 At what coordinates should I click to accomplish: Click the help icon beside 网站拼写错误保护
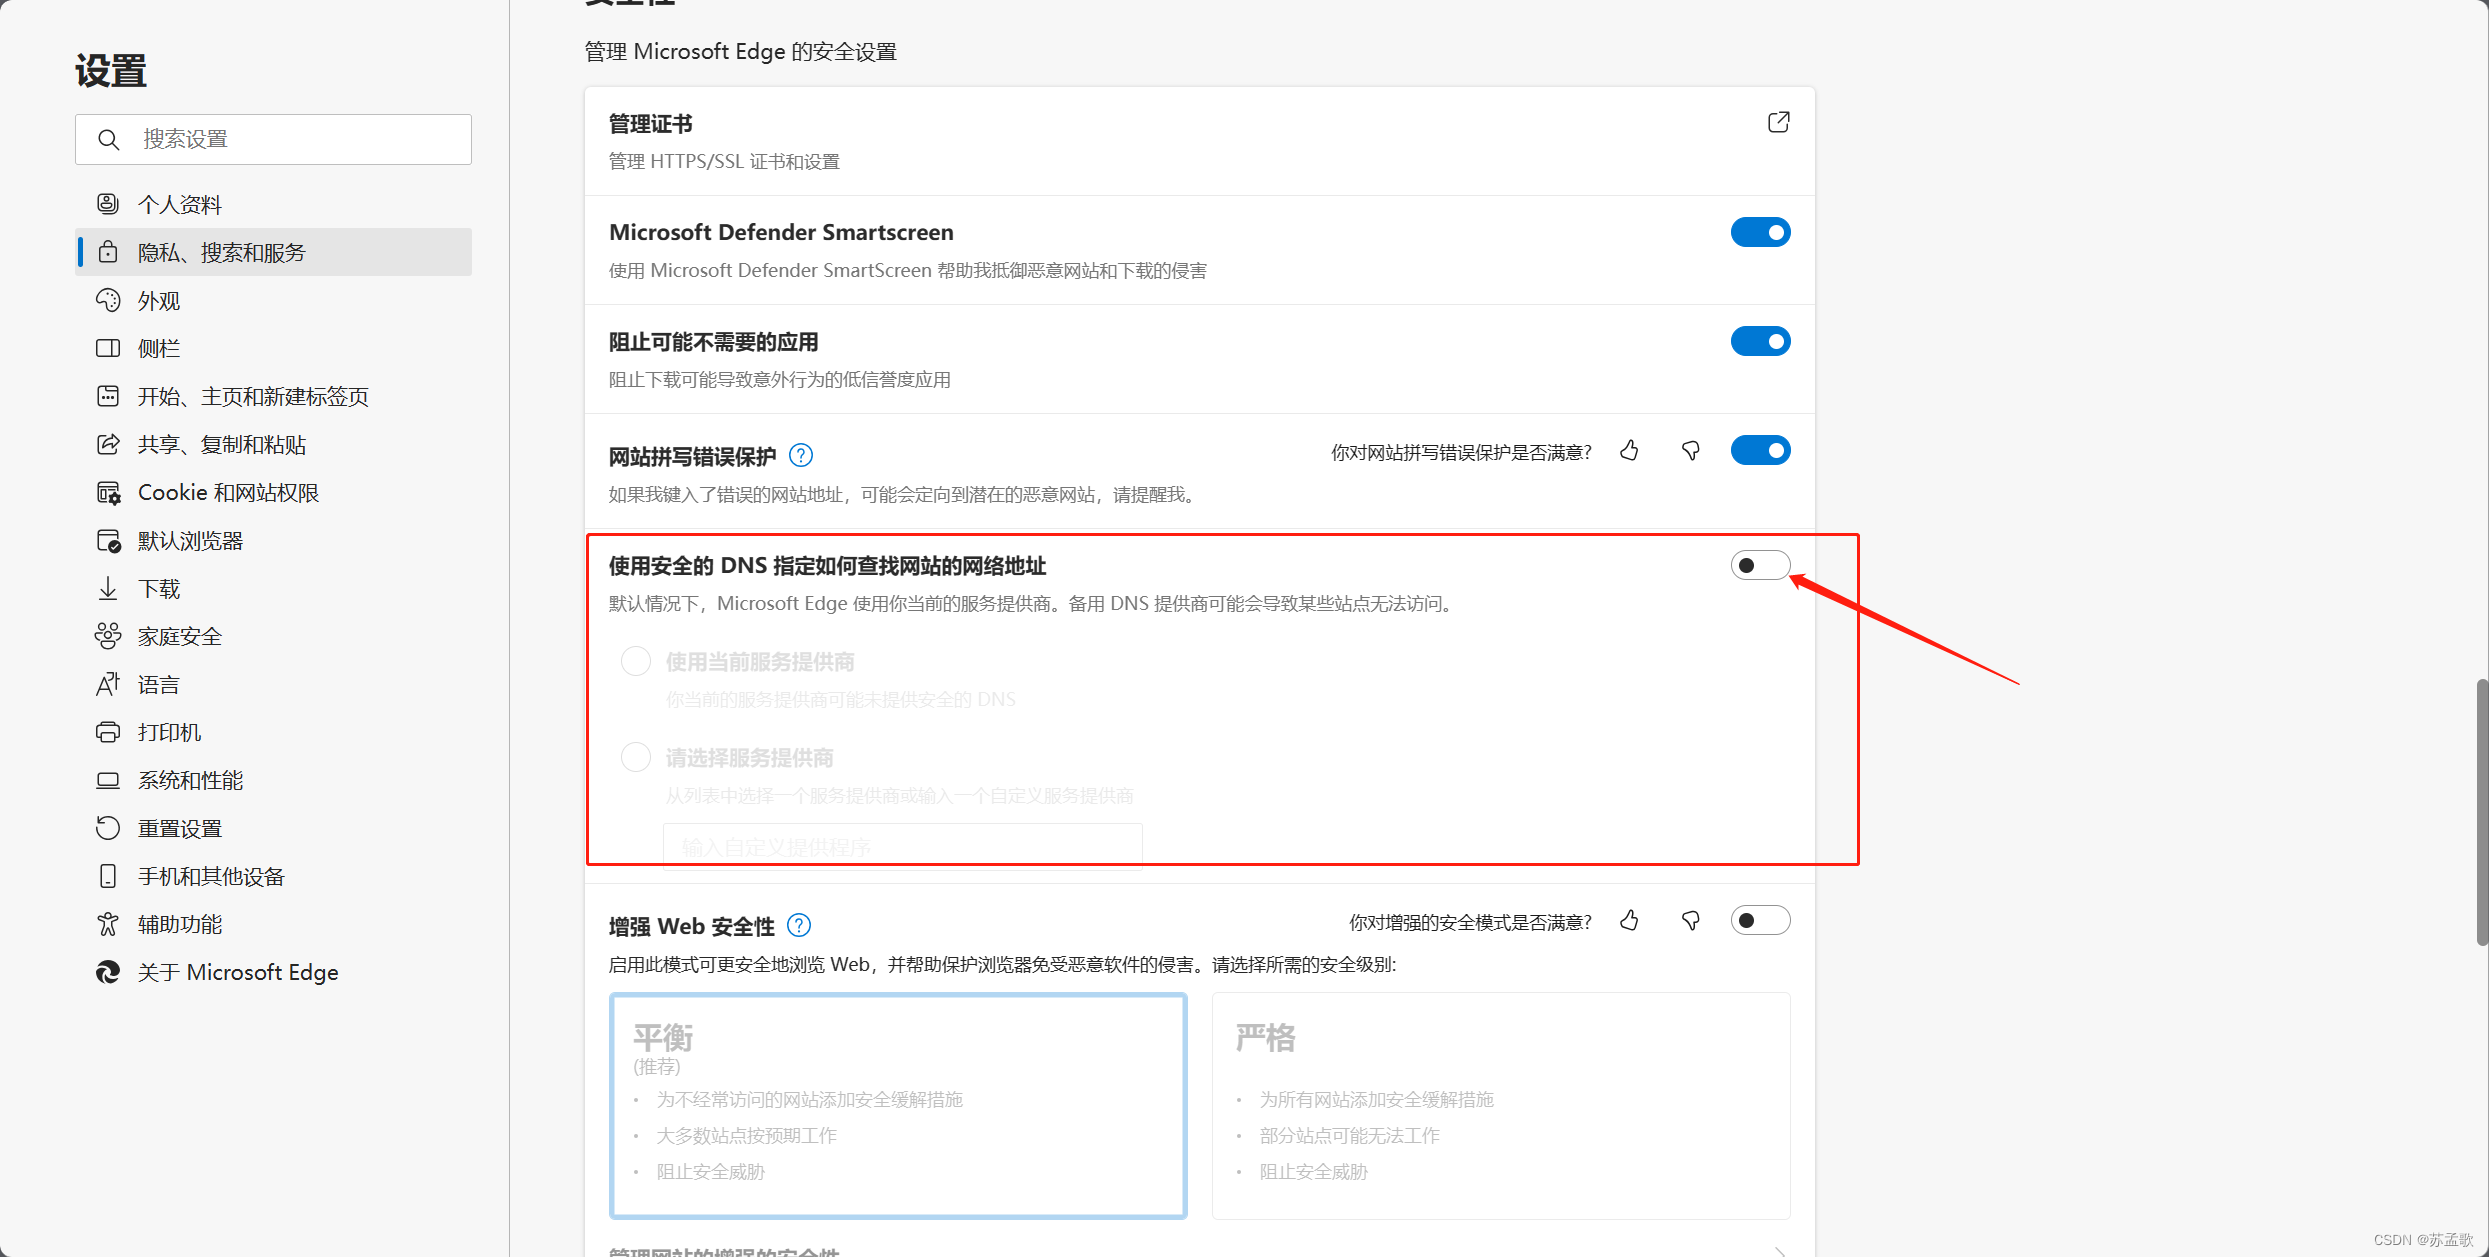pyautogui.click(x=801, y=456)
